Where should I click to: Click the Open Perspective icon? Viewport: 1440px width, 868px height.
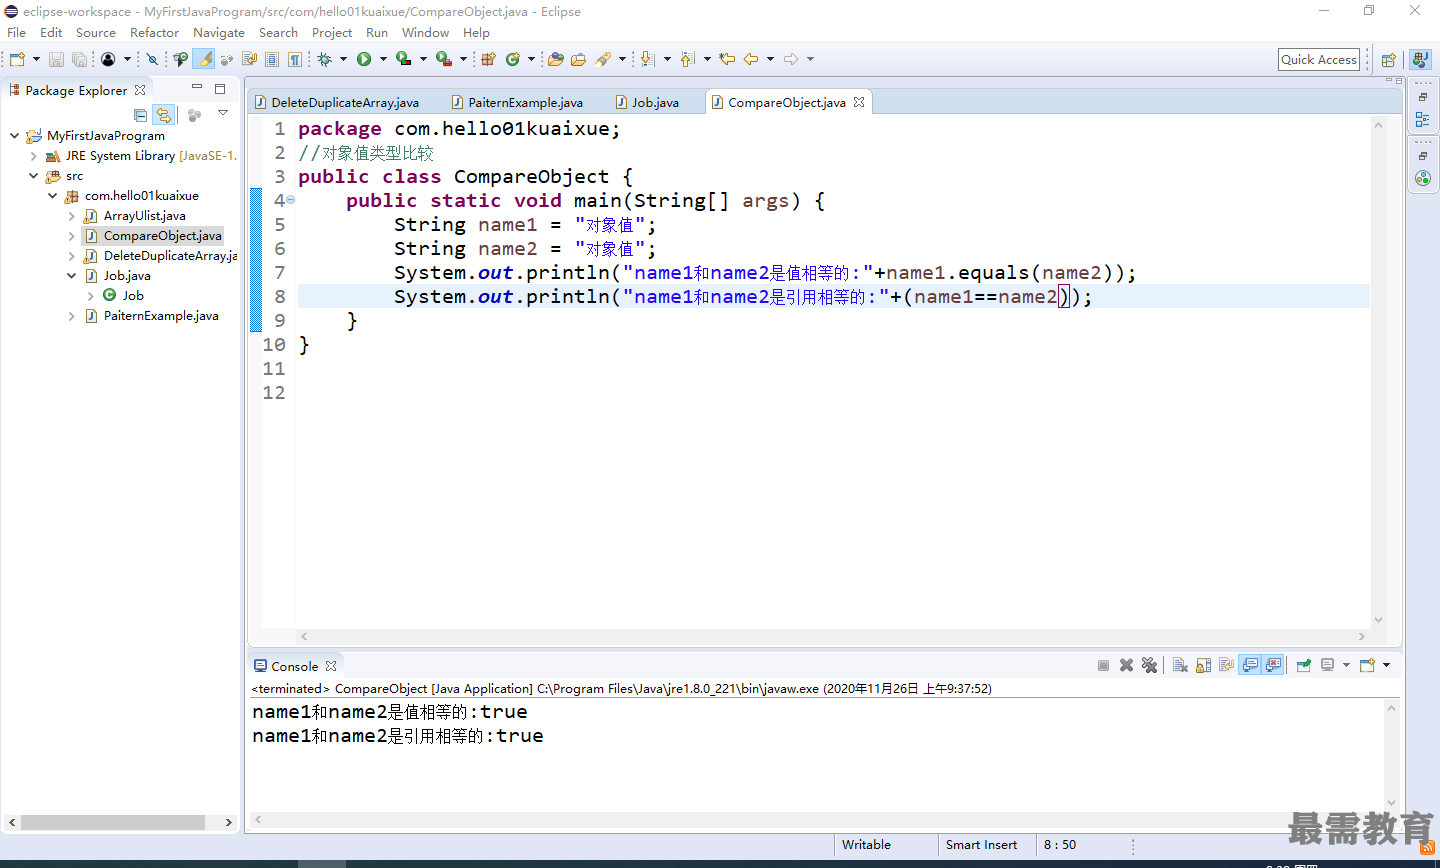click(1388, 60)
